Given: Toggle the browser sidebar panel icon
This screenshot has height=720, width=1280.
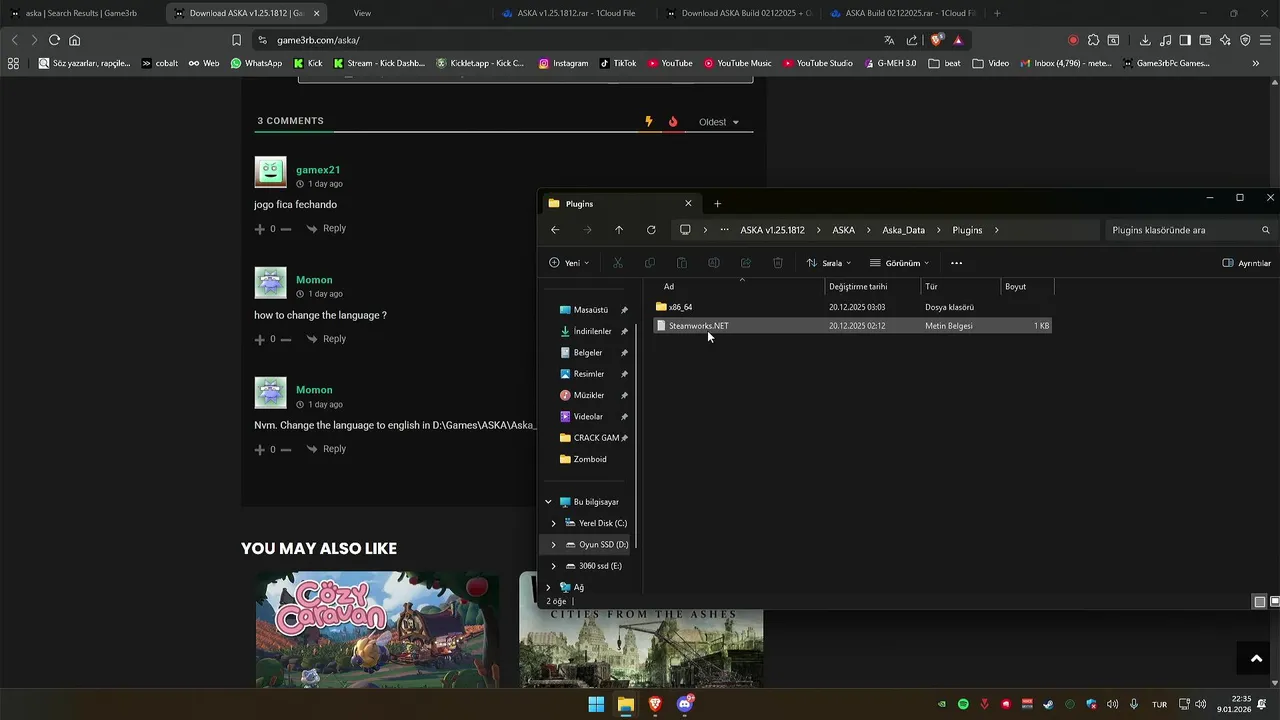Looking at the screenshot, I should 1185,40.
